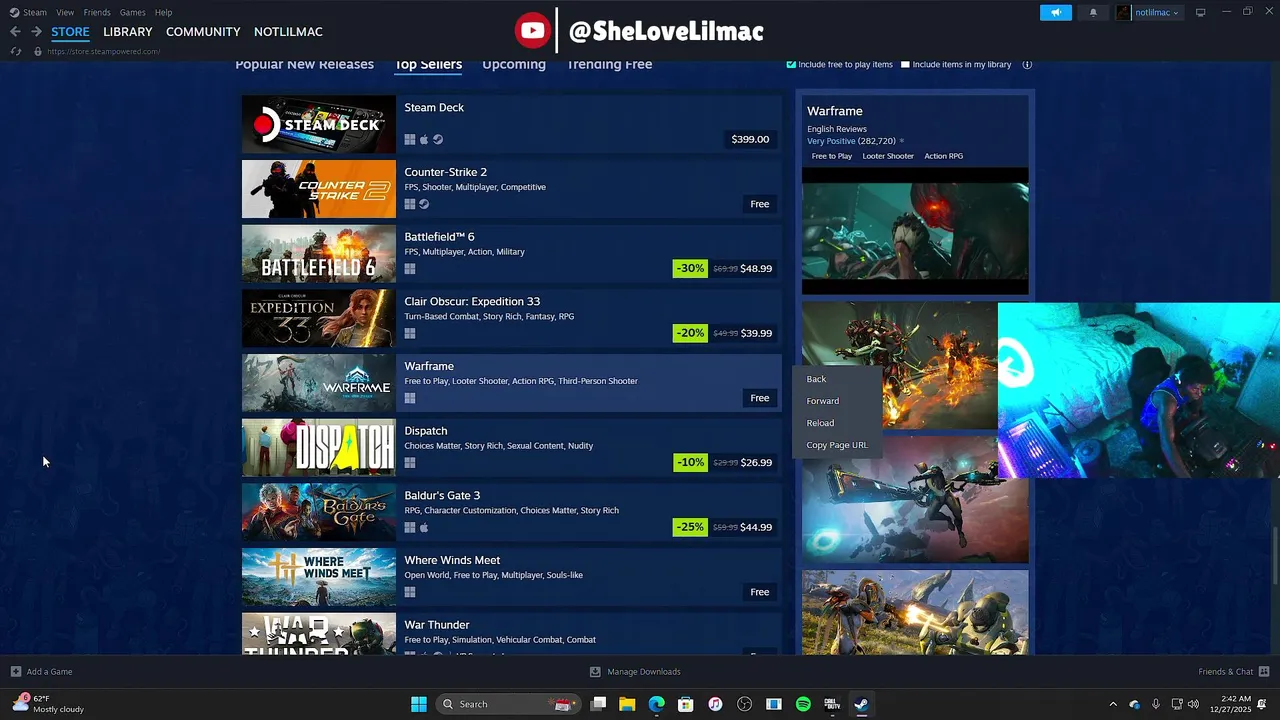Click the system volume icon
This screenshot has height=720, width=1280.
tap(1193, 704)
